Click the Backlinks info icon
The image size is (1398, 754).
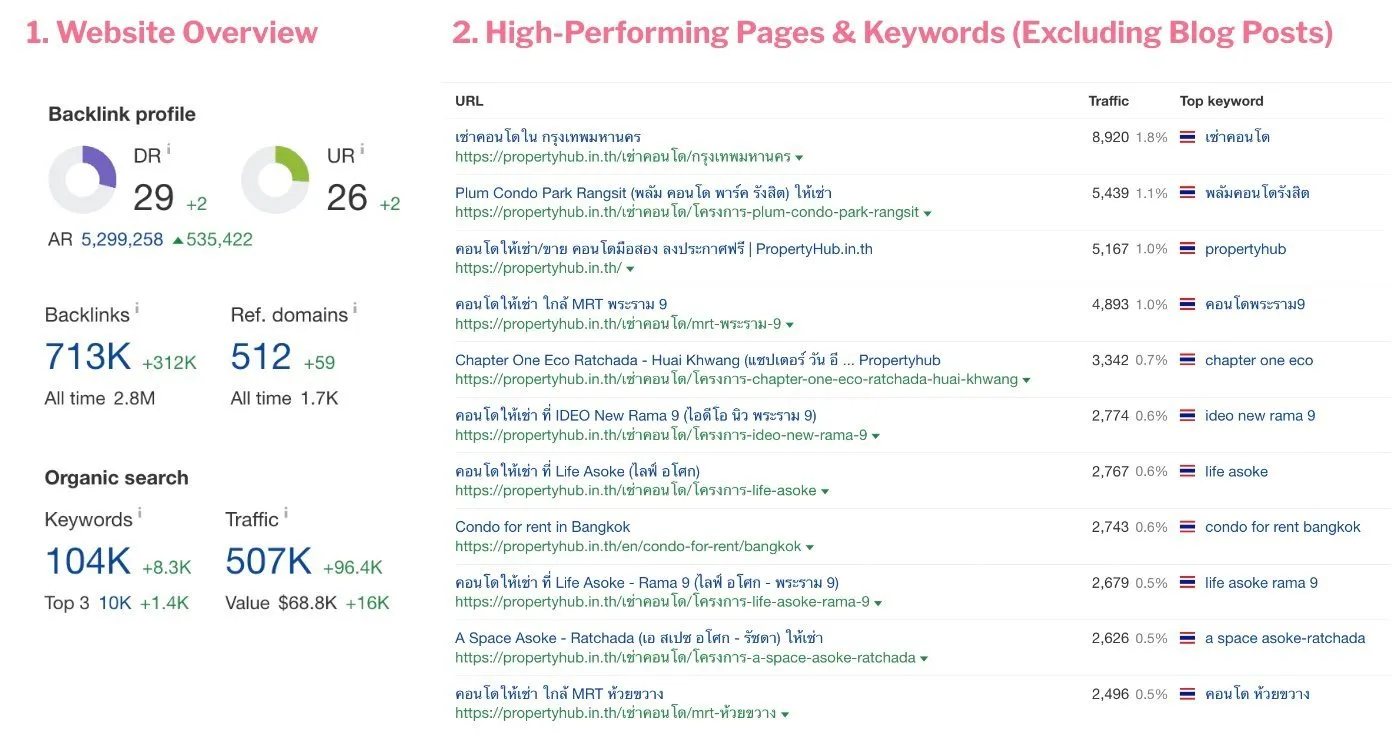[137, 309]
